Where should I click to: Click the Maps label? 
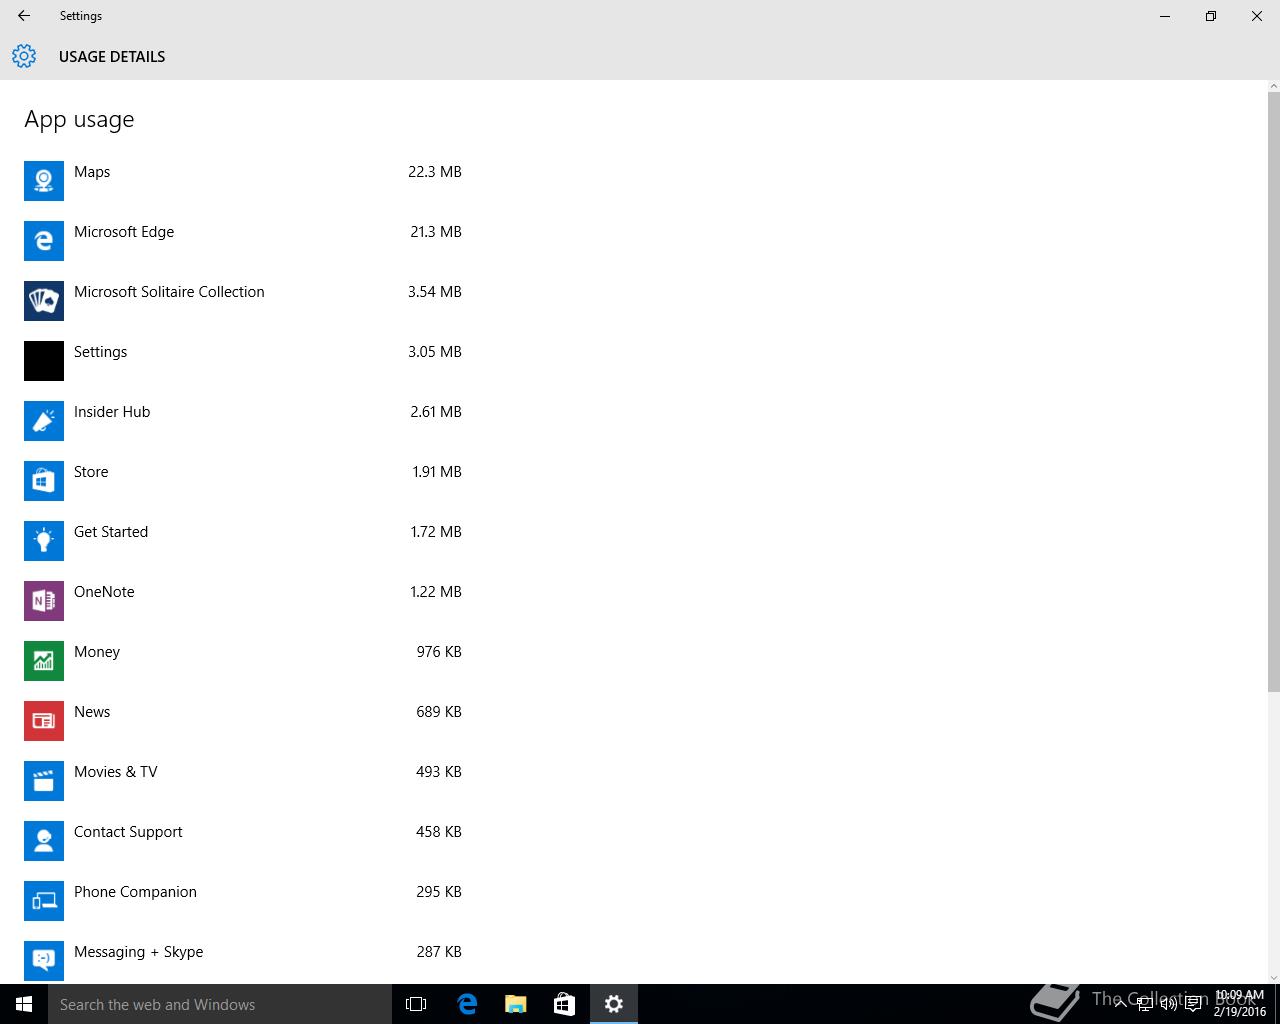click(92, 172)
